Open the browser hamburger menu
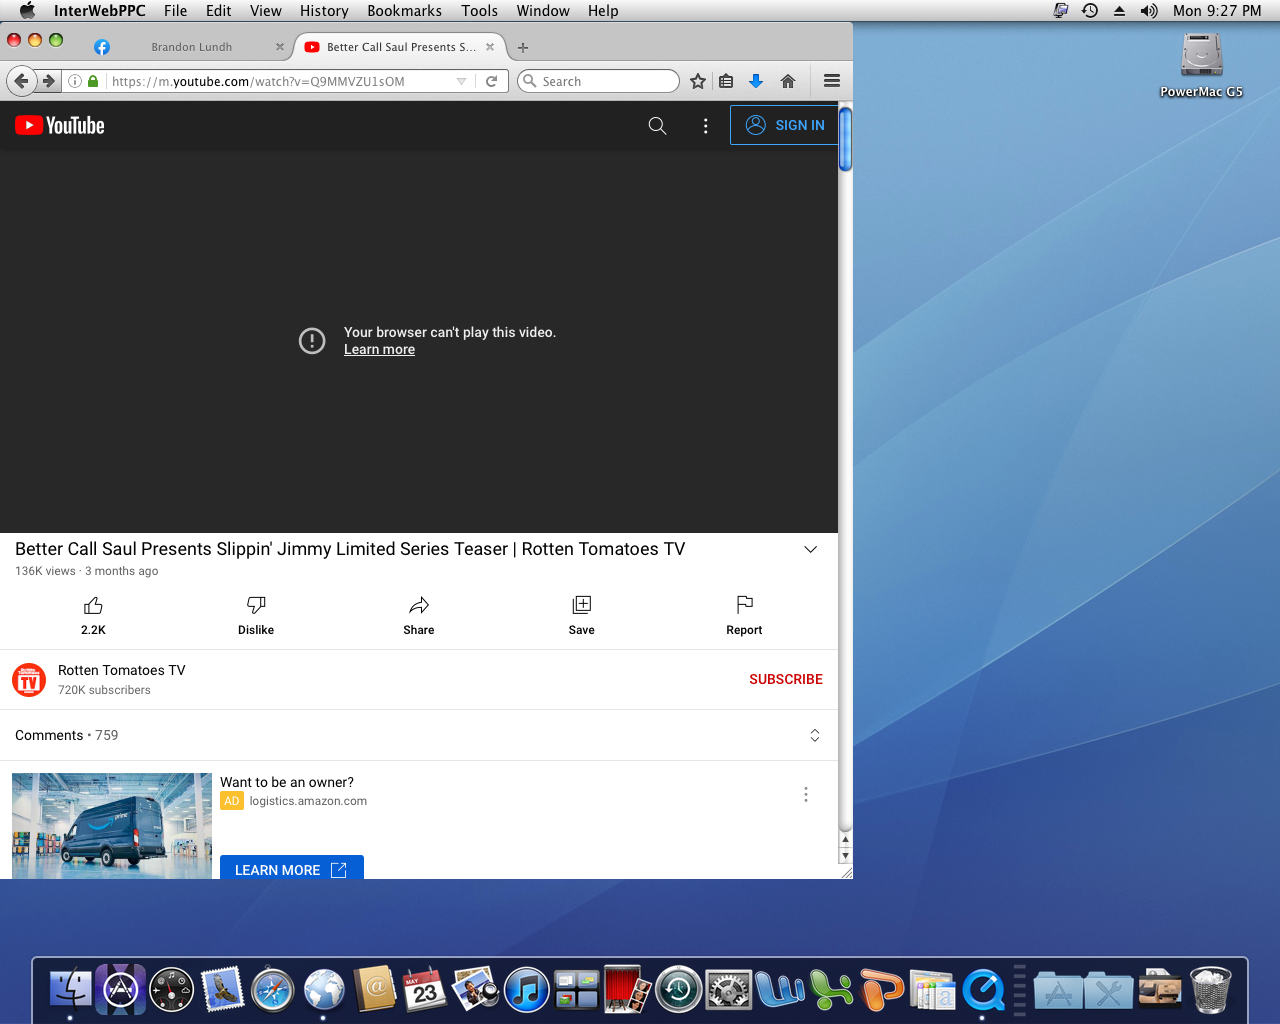 831,81
